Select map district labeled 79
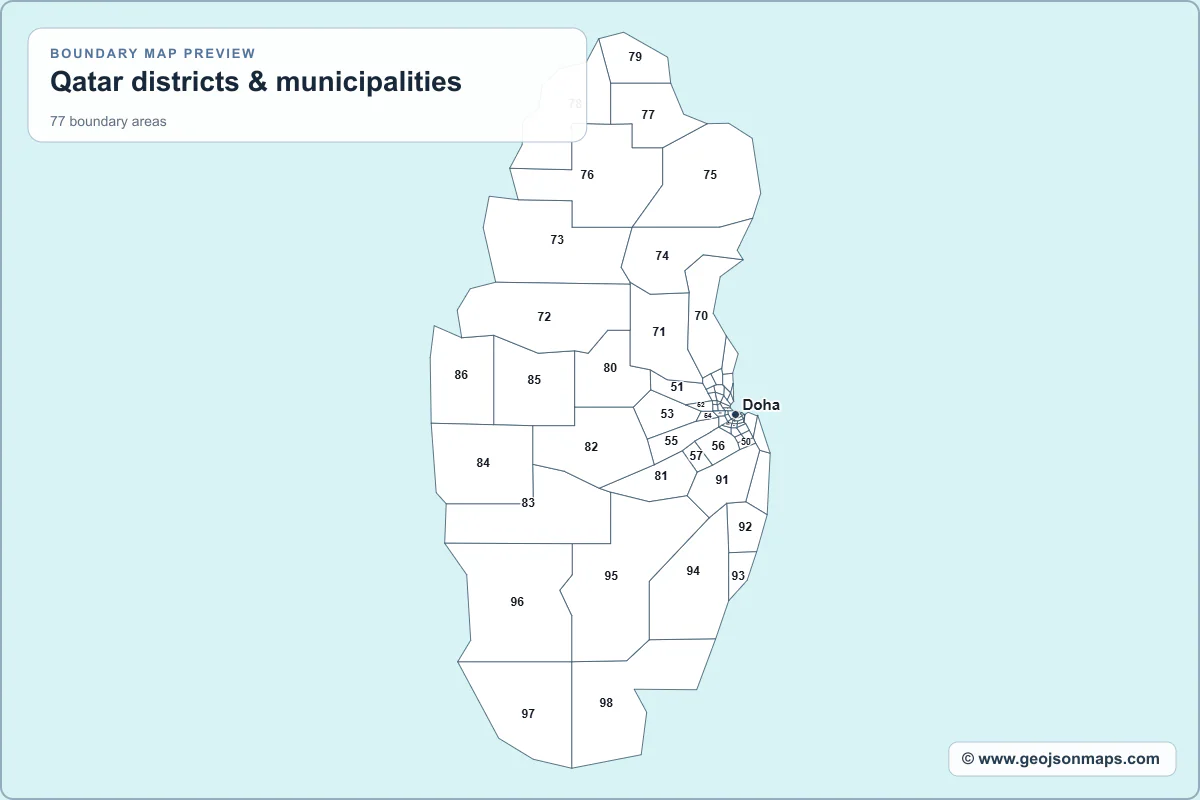The height and width of the screenshot is (800, 1200). pos(635,57)
